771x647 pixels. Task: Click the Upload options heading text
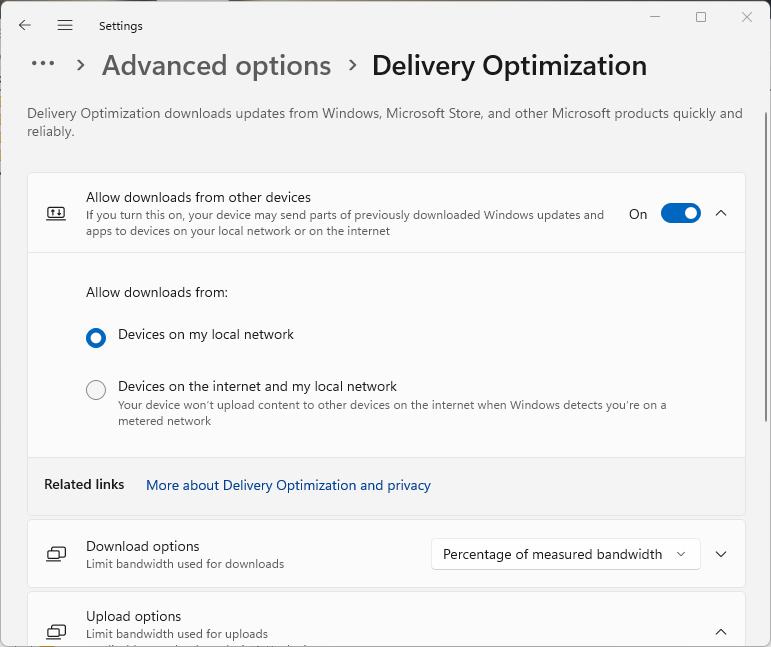pyautogui.click(x=133, y=616)
